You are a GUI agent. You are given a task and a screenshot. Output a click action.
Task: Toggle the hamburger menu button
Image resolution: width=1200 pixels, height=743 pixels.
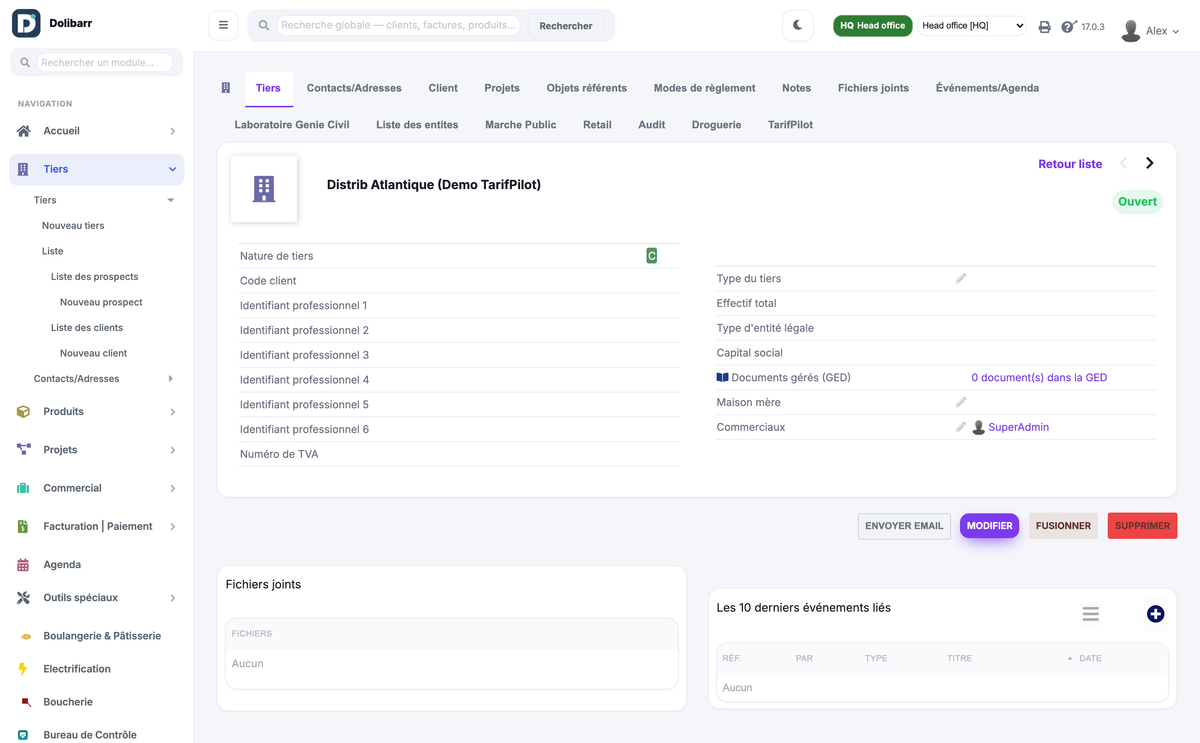(223, 25)
